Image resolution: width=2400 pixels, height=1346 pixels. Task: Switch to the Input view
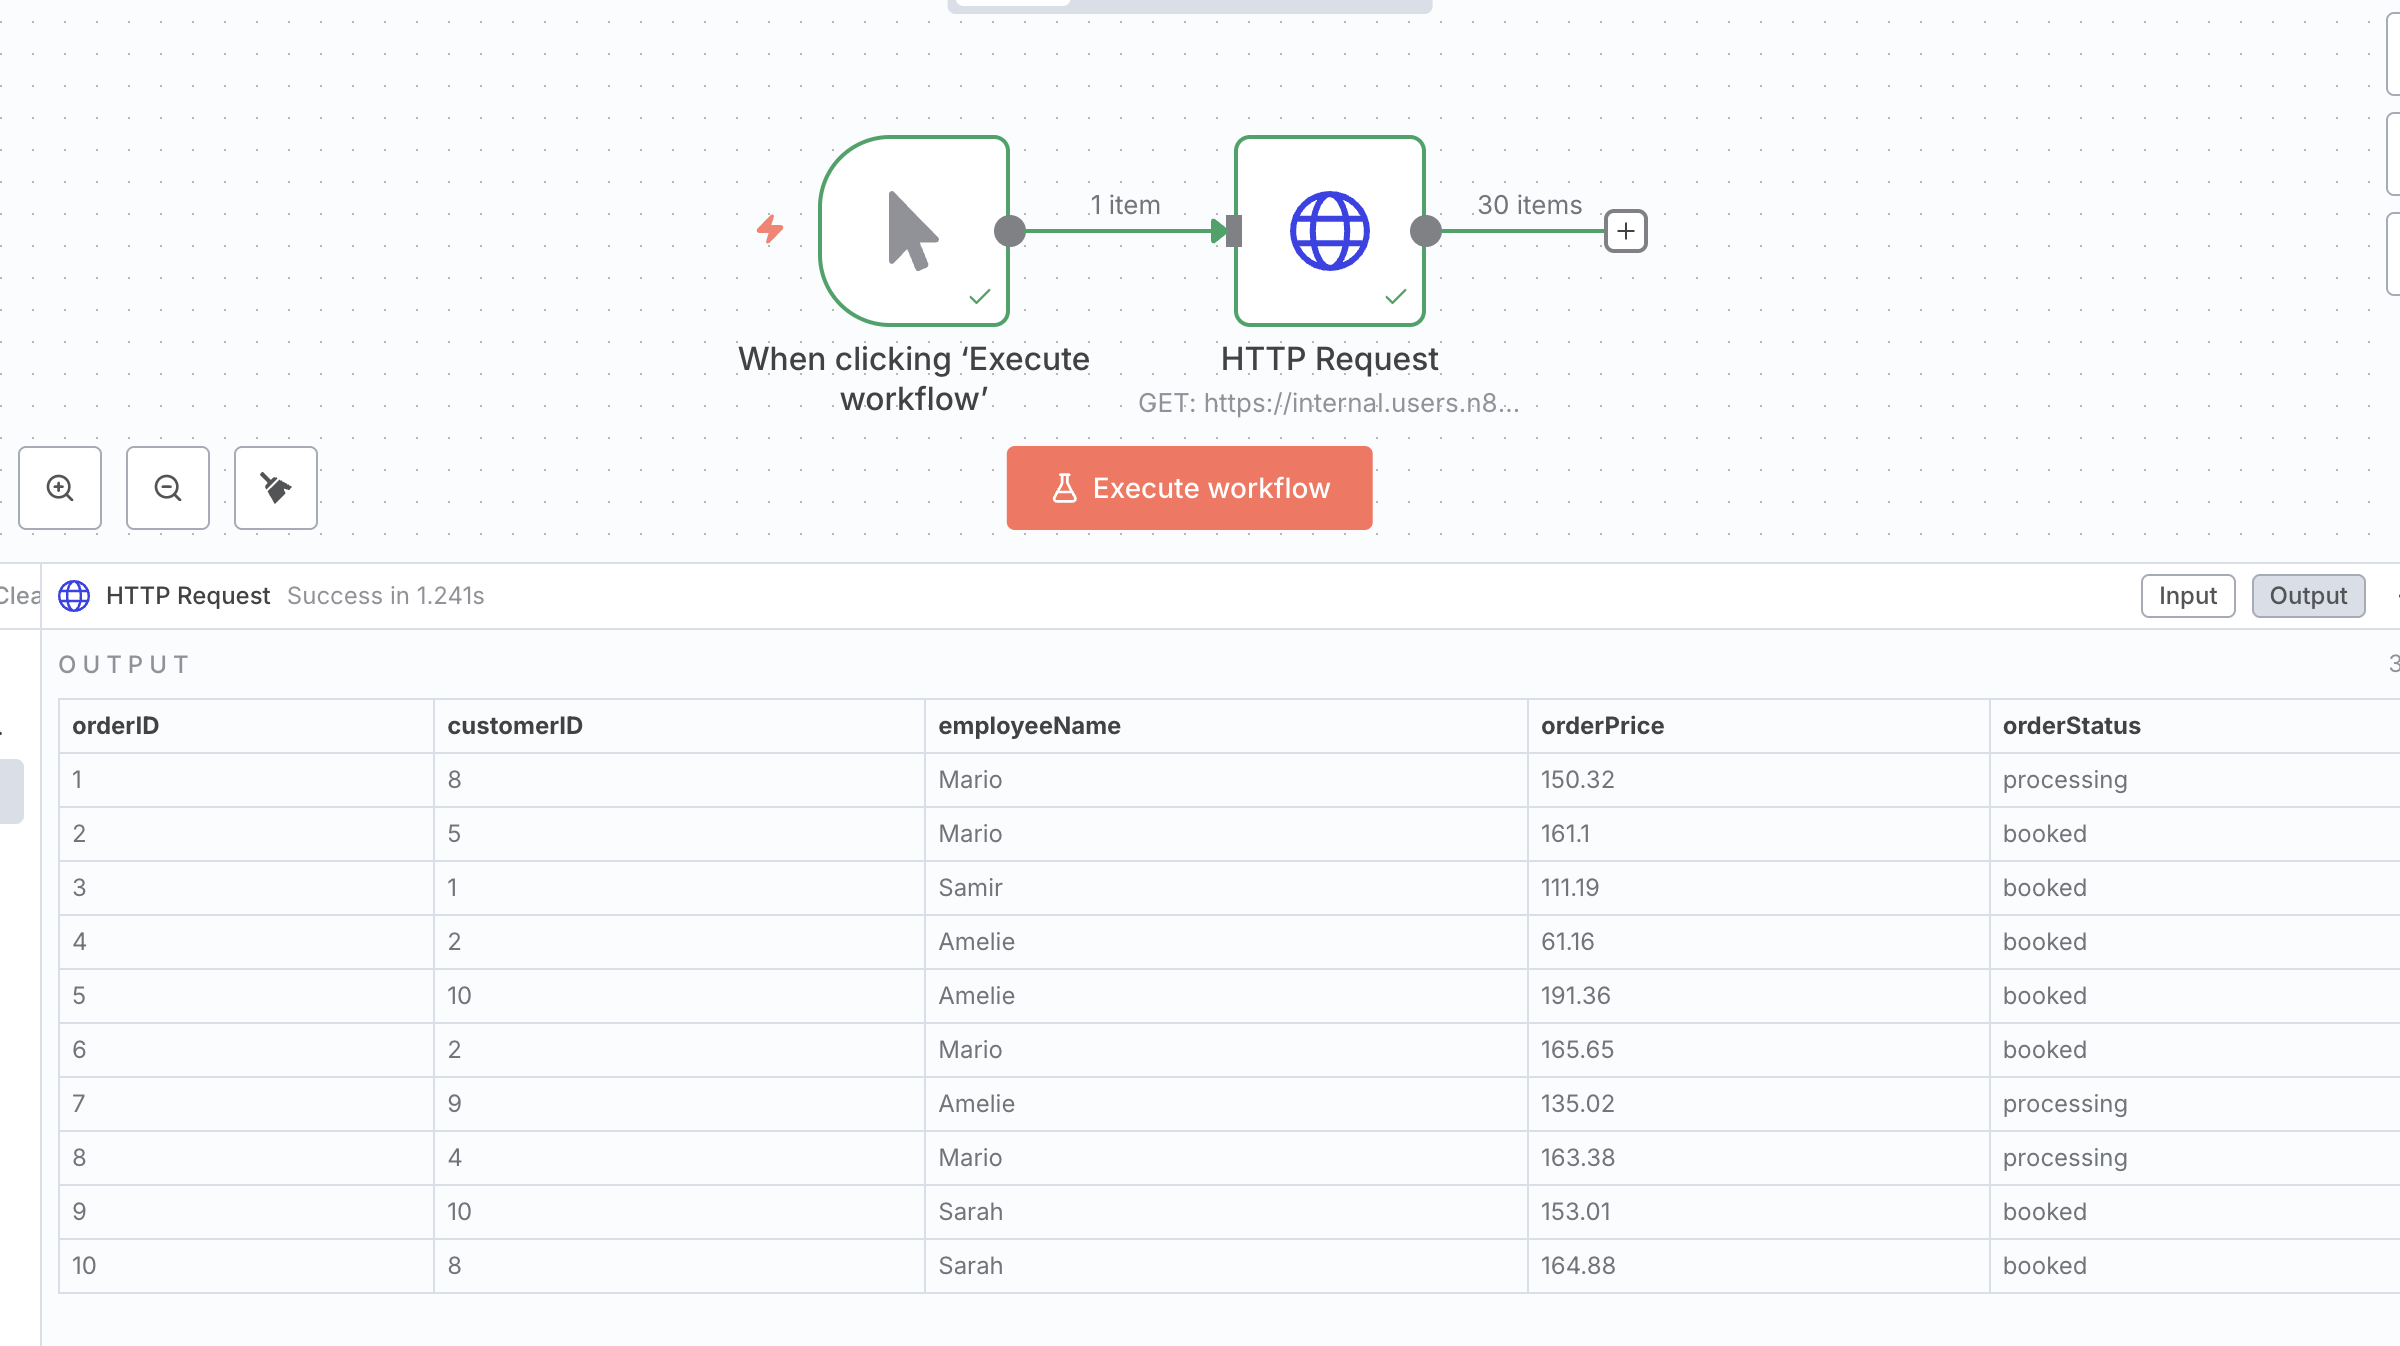pos(2188,596)
